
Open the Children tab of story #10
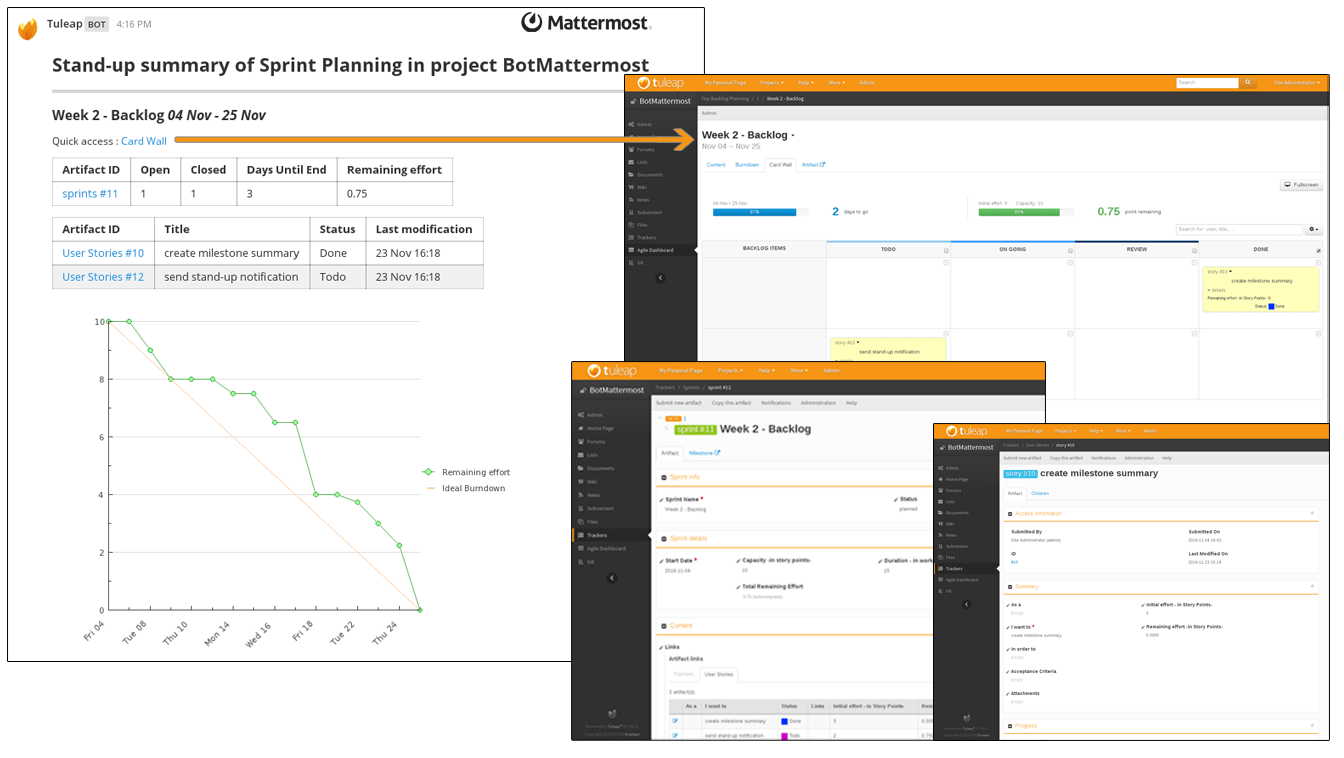point(1040,493)
